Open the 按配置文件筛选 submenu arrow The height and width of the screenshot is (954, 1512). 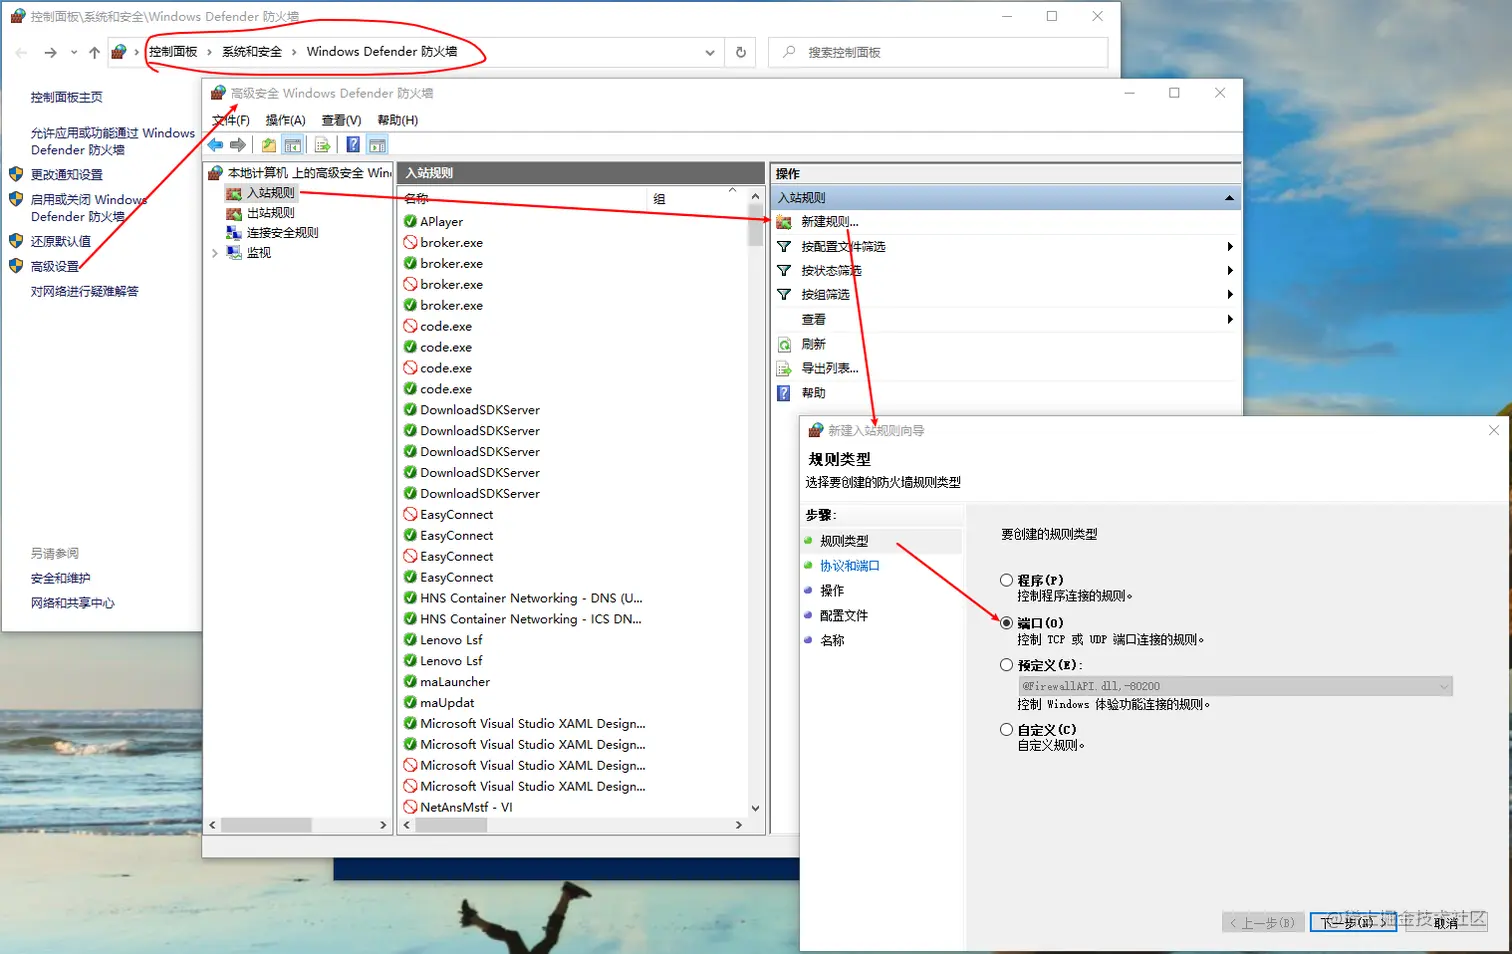pos(1230,246)
